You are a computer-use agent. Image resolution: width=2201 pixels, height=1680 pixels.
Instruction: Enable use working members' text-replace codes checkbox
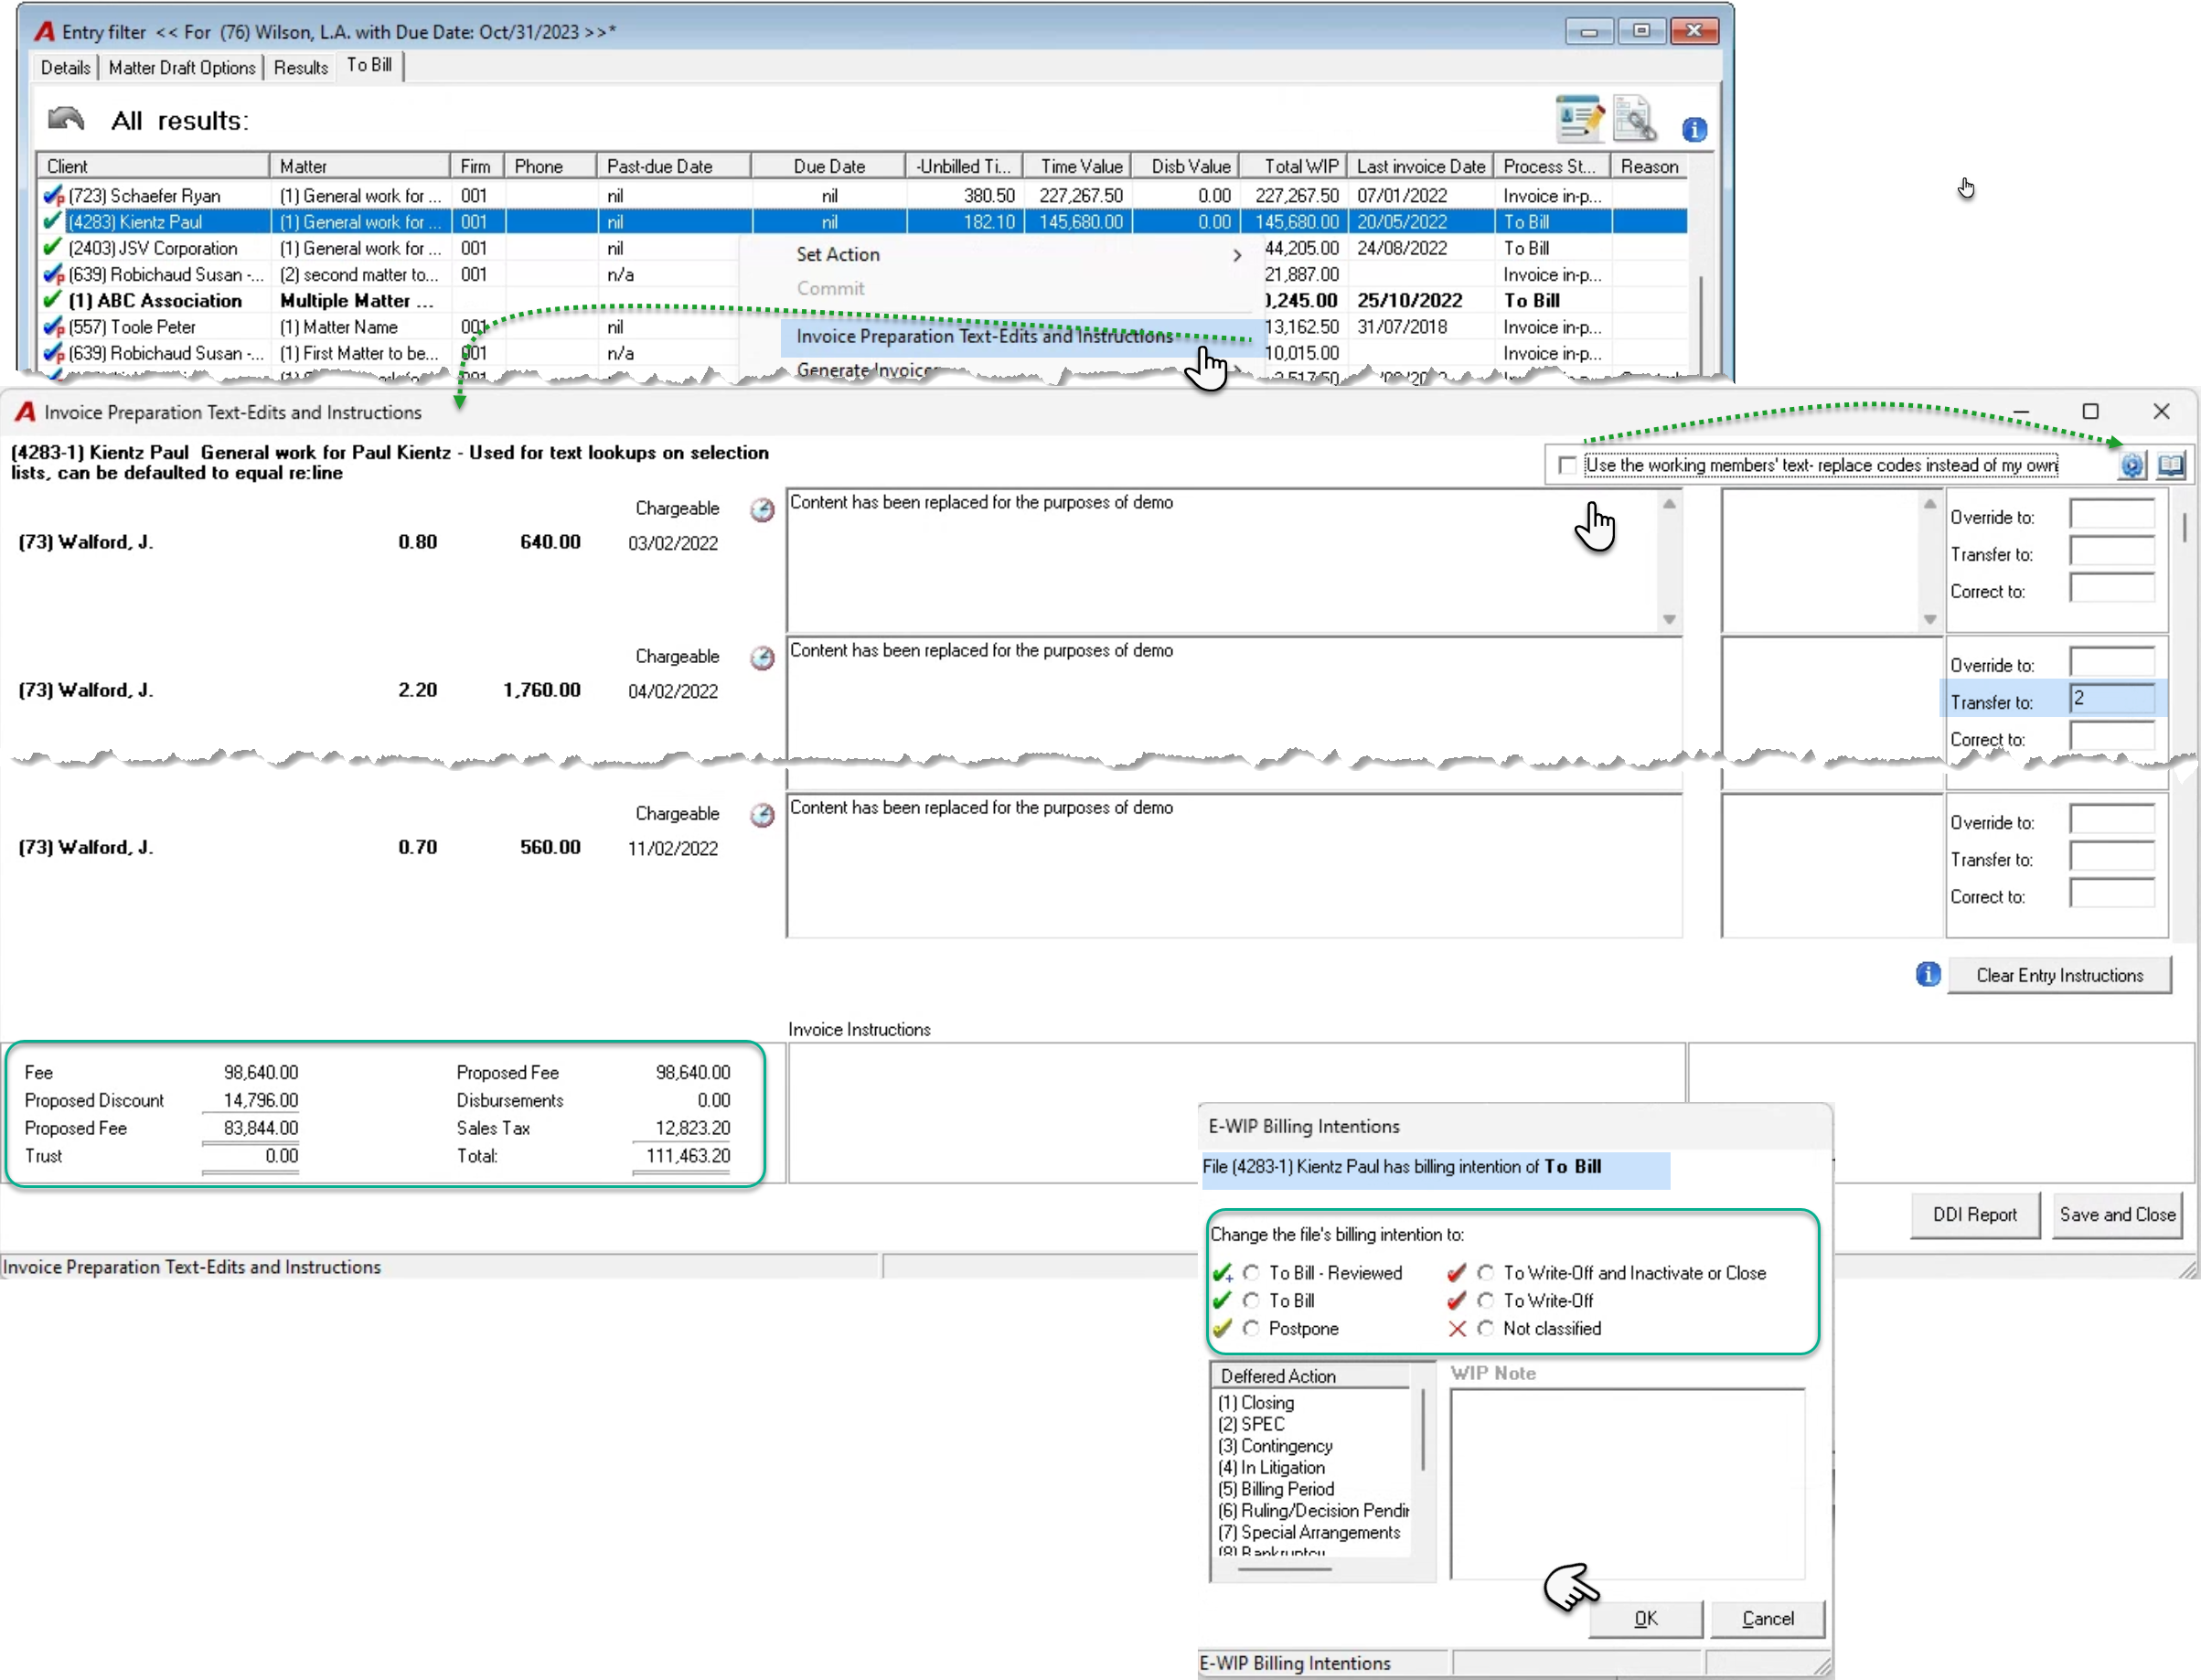coord(1567,465)
